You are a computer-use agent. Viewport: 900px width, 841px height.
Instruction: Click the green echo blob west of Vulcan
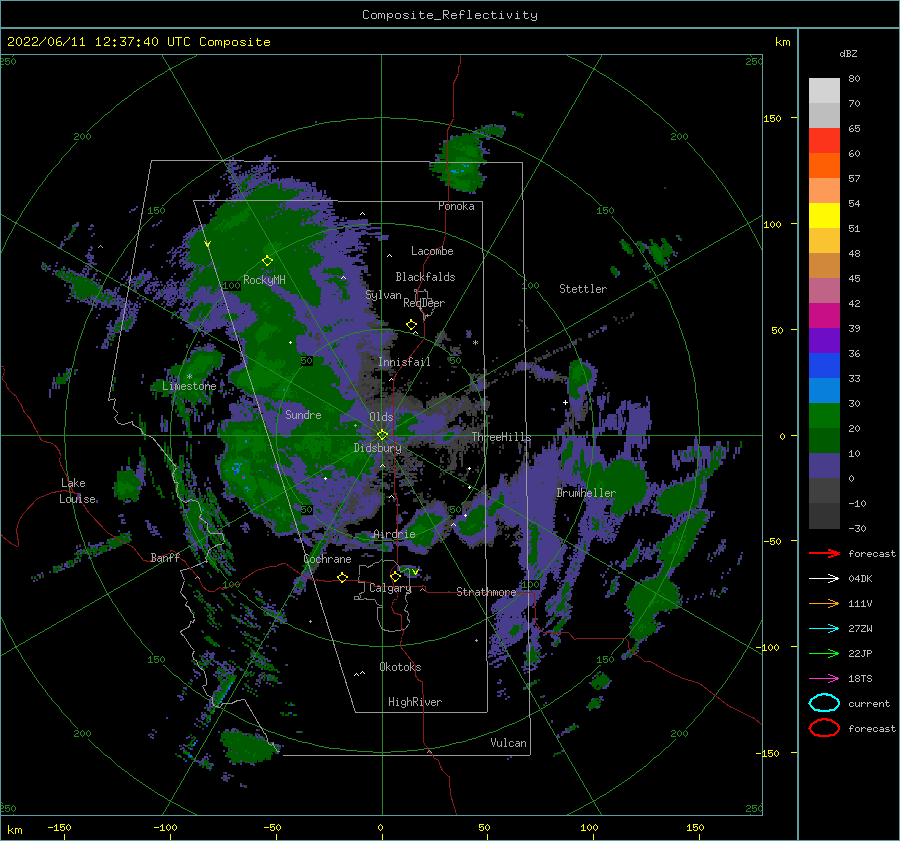coord(250,746)
